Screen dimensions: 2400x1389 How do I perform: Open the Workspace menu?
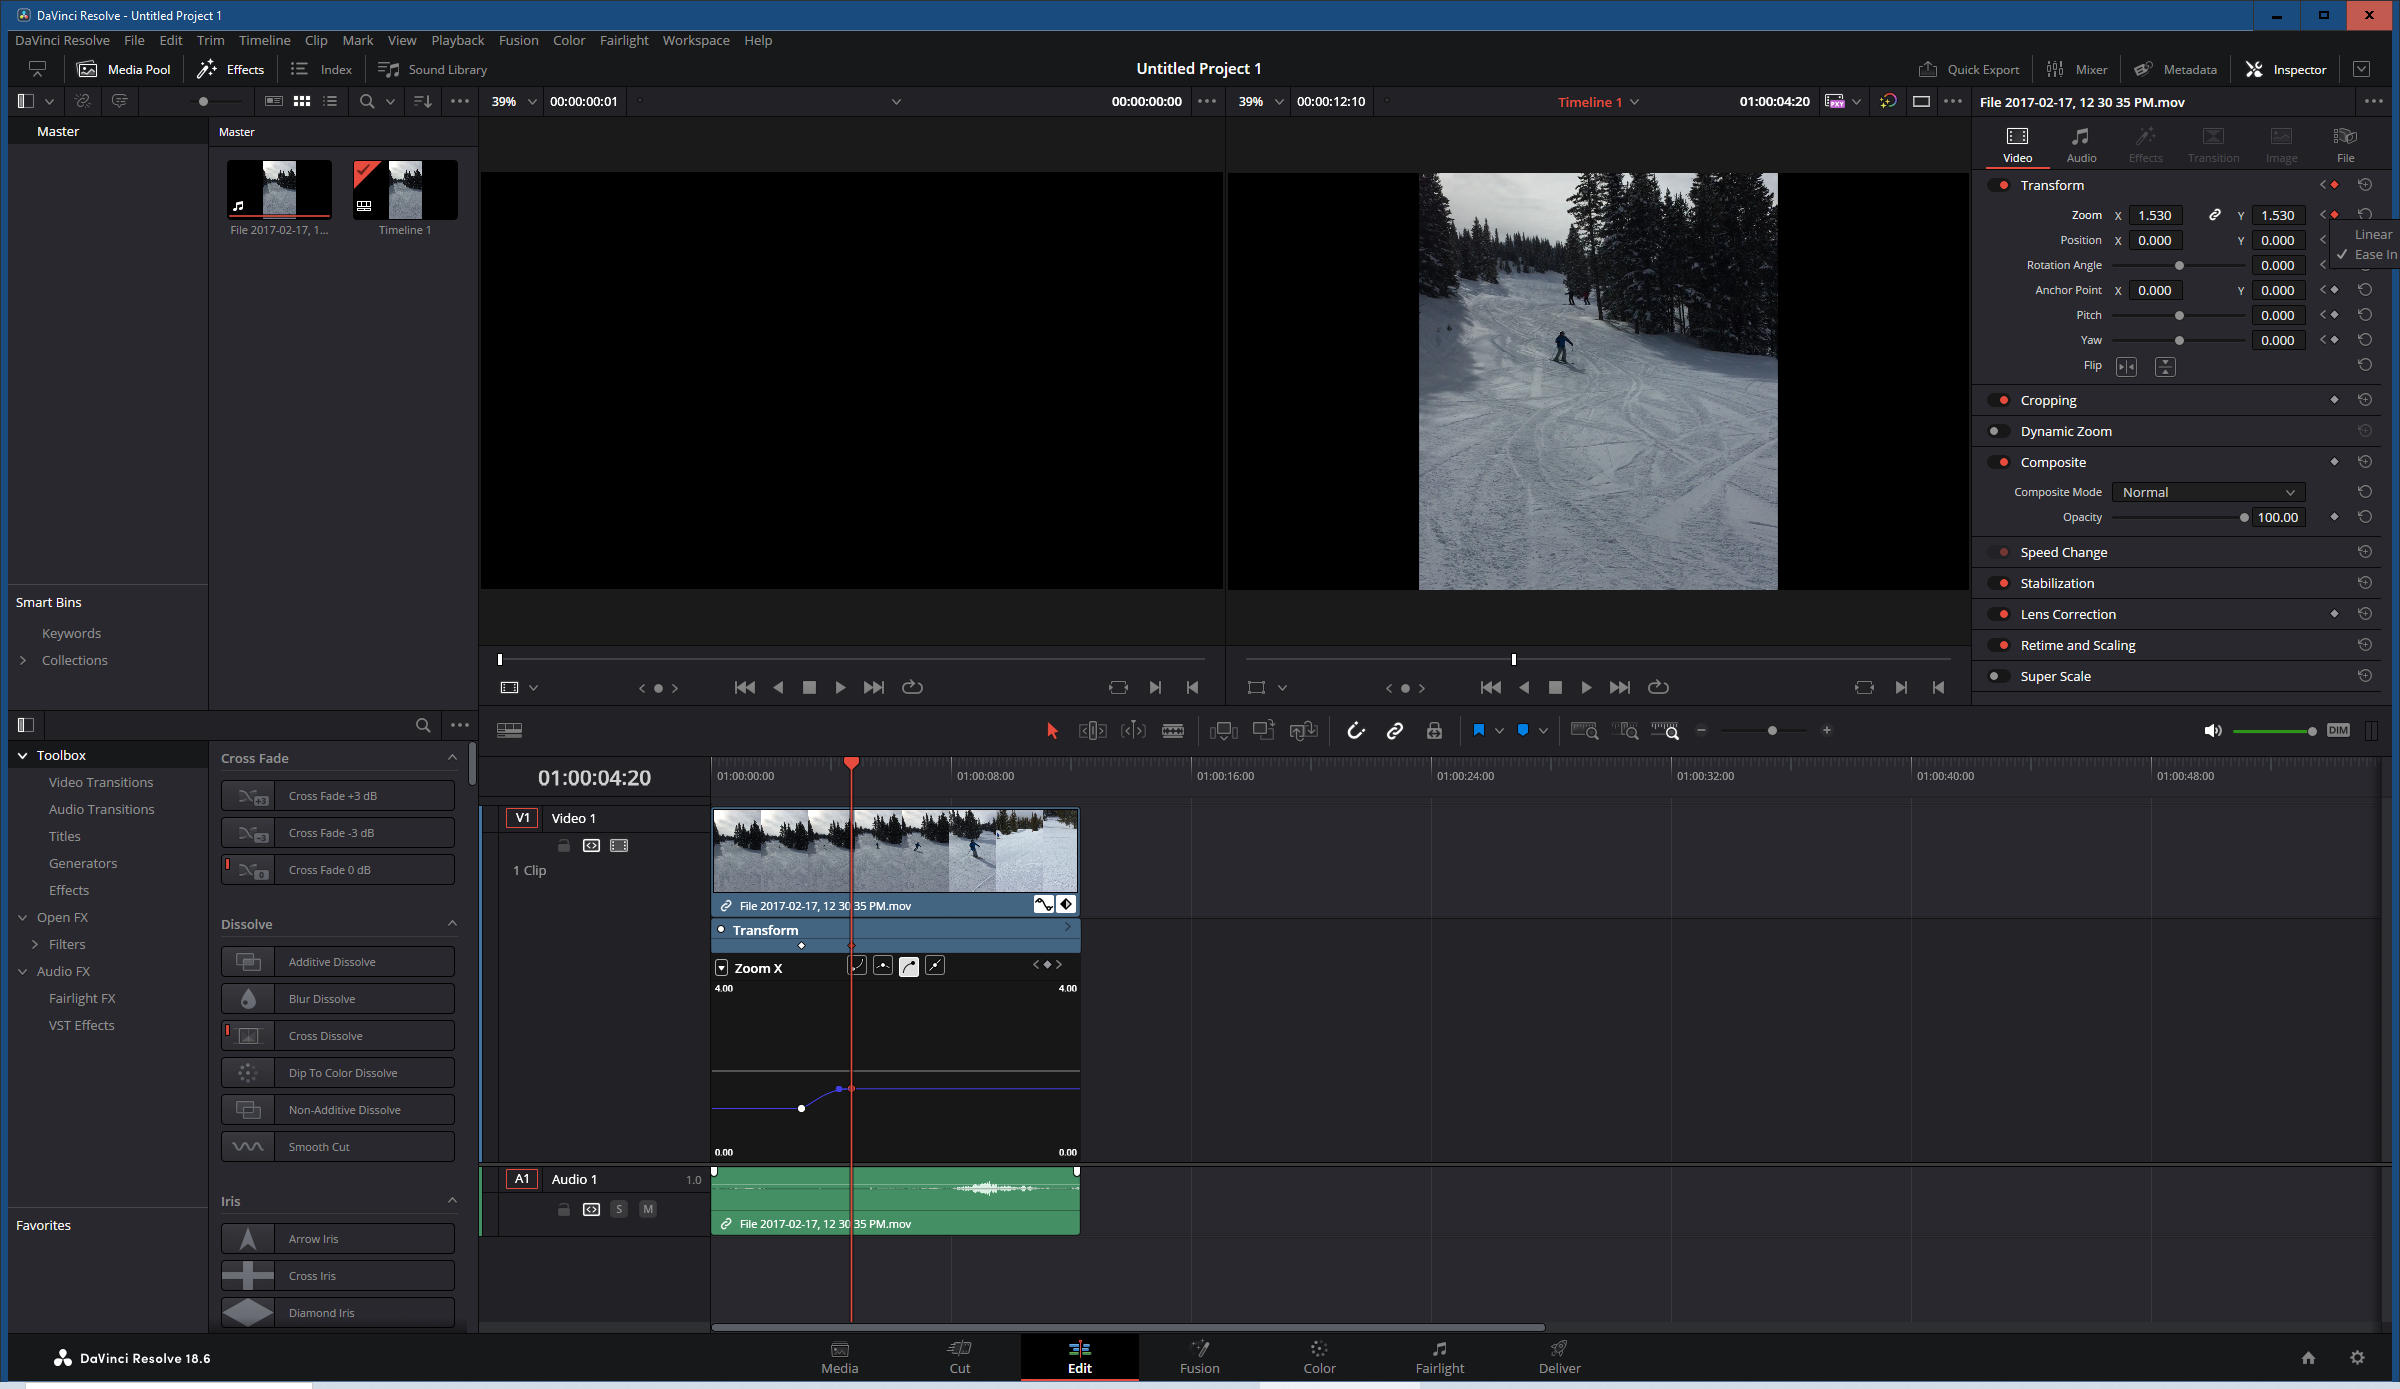point(696,40)
